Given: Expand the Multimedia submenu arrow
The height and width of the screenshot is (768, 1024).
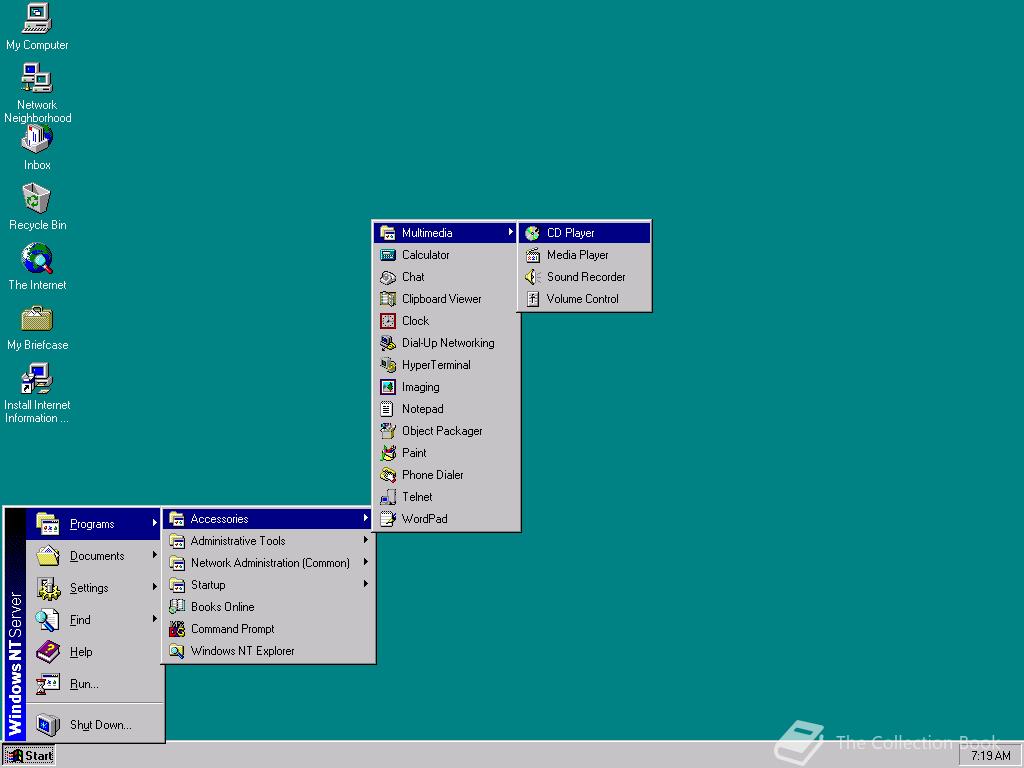Looking at the screenshot, I should coord(510,232).
